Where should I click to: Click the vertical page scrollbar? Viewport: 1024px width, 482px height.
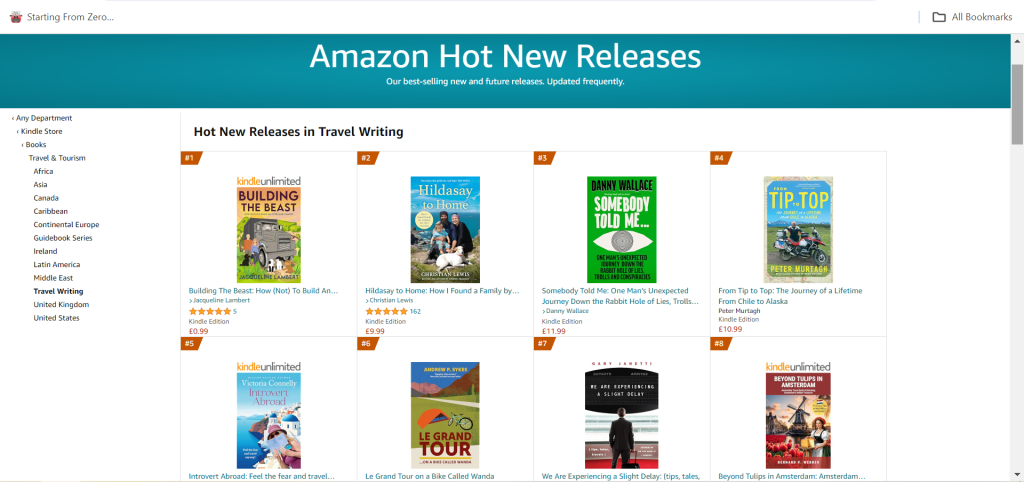point(1017,250)
